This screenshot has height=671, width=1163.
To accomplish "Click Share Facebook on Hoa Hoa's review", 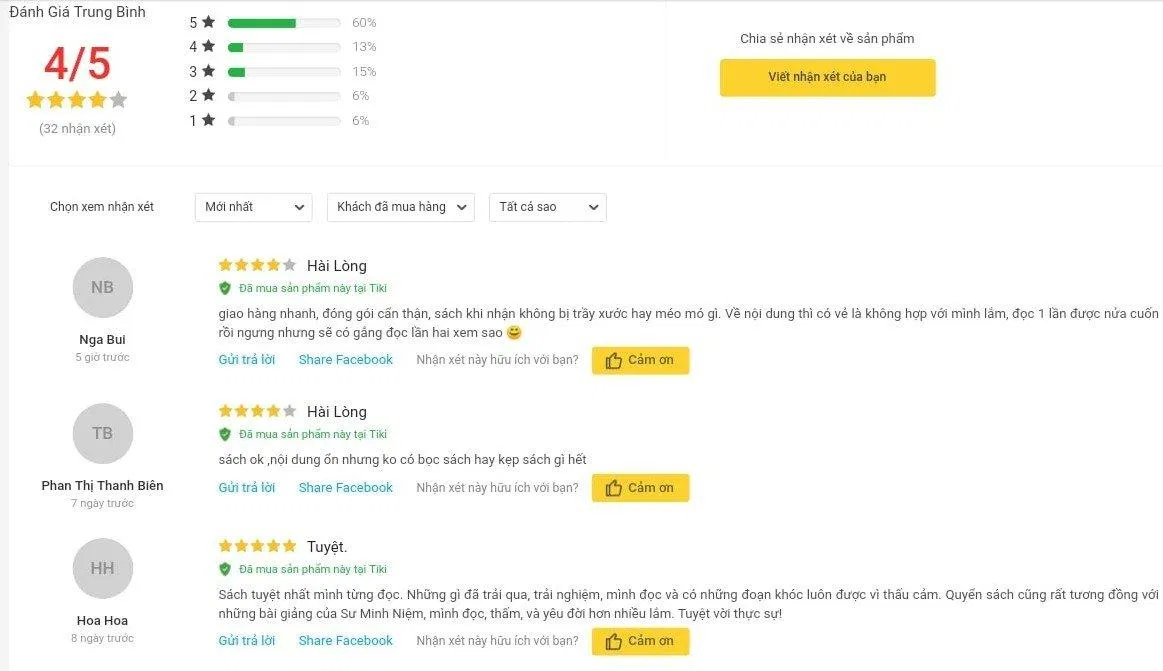I will click(x=345, y=641).
